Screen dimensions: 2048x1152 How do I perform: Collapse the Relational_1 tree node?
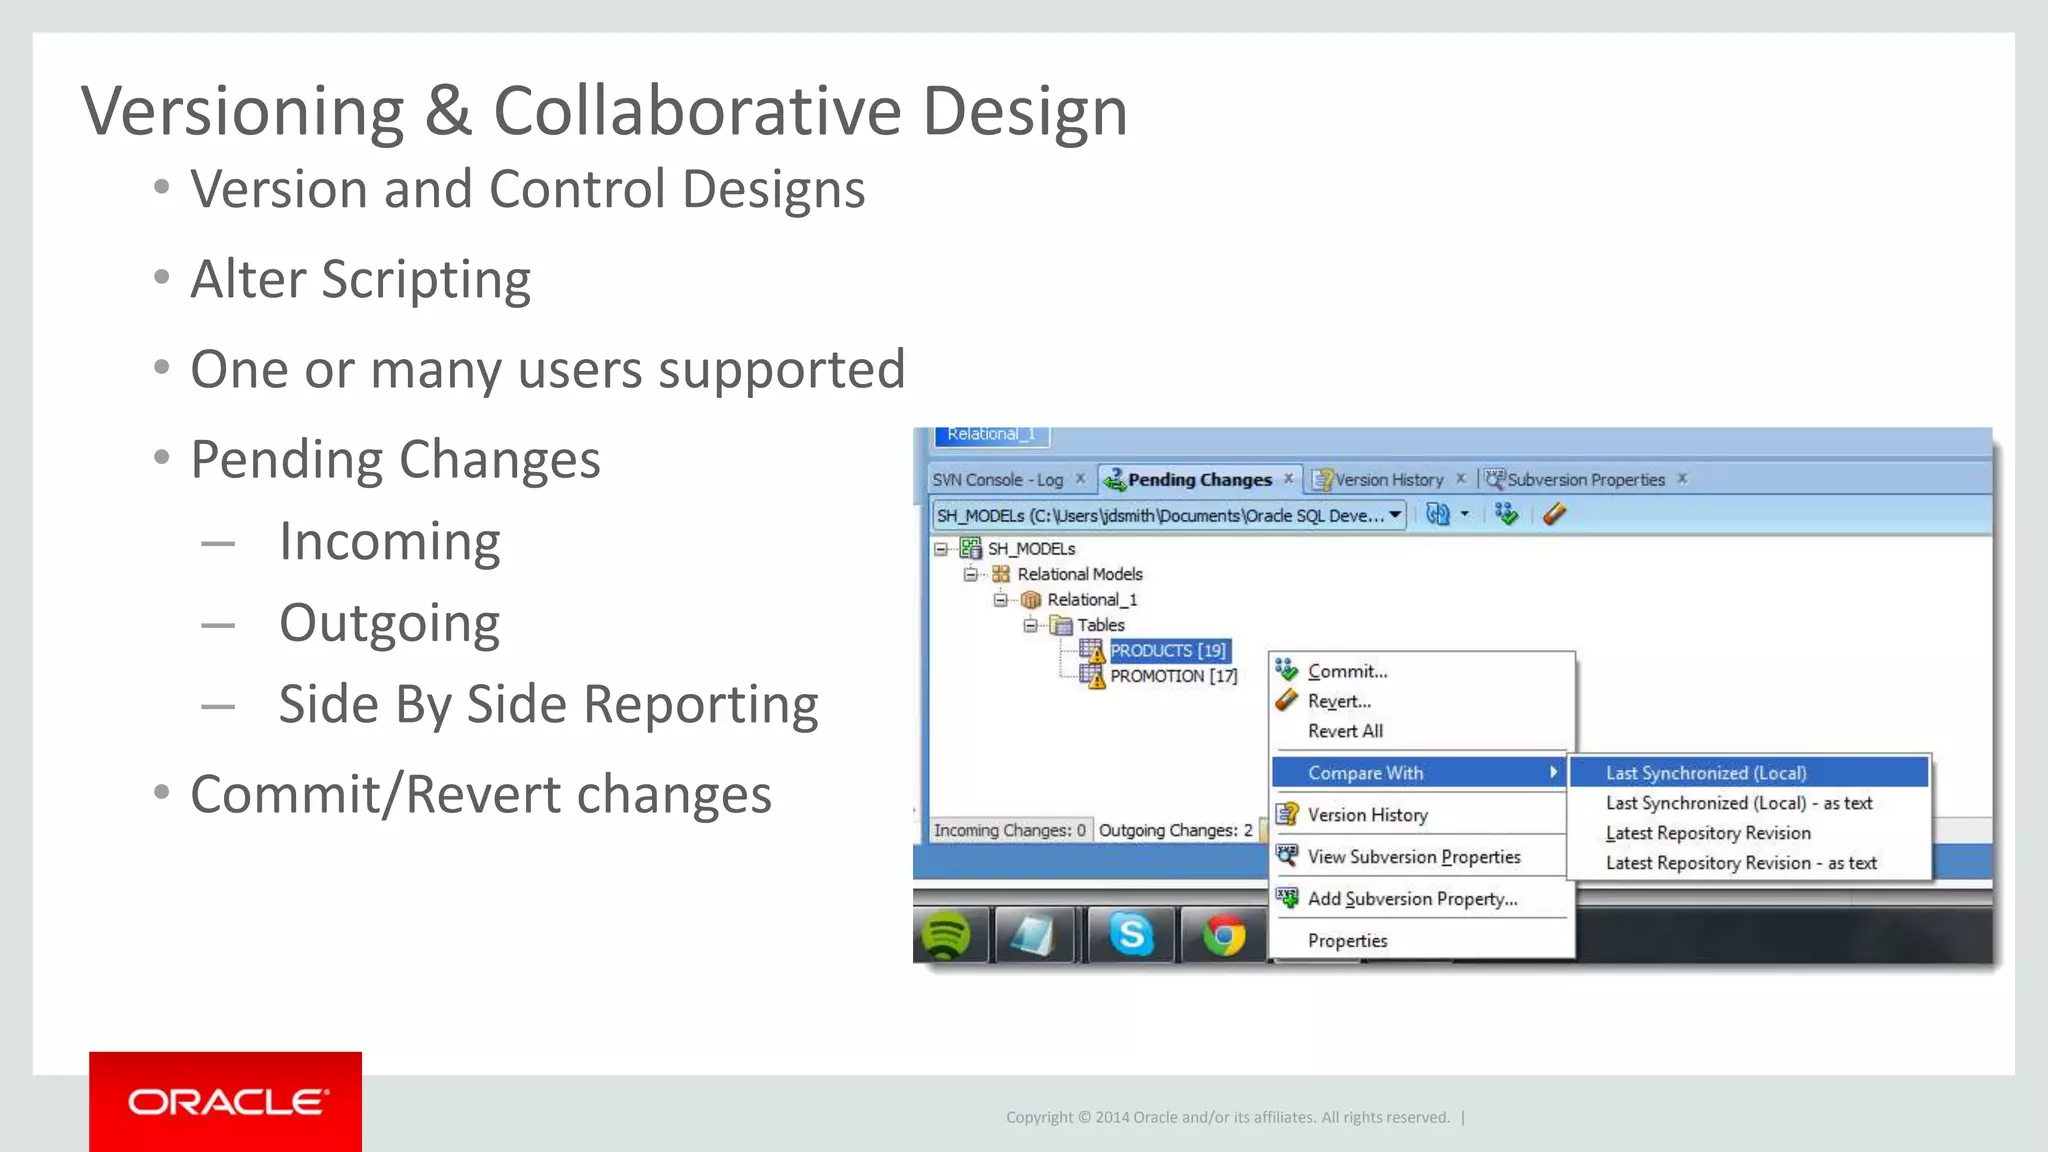click(1000, 600)
